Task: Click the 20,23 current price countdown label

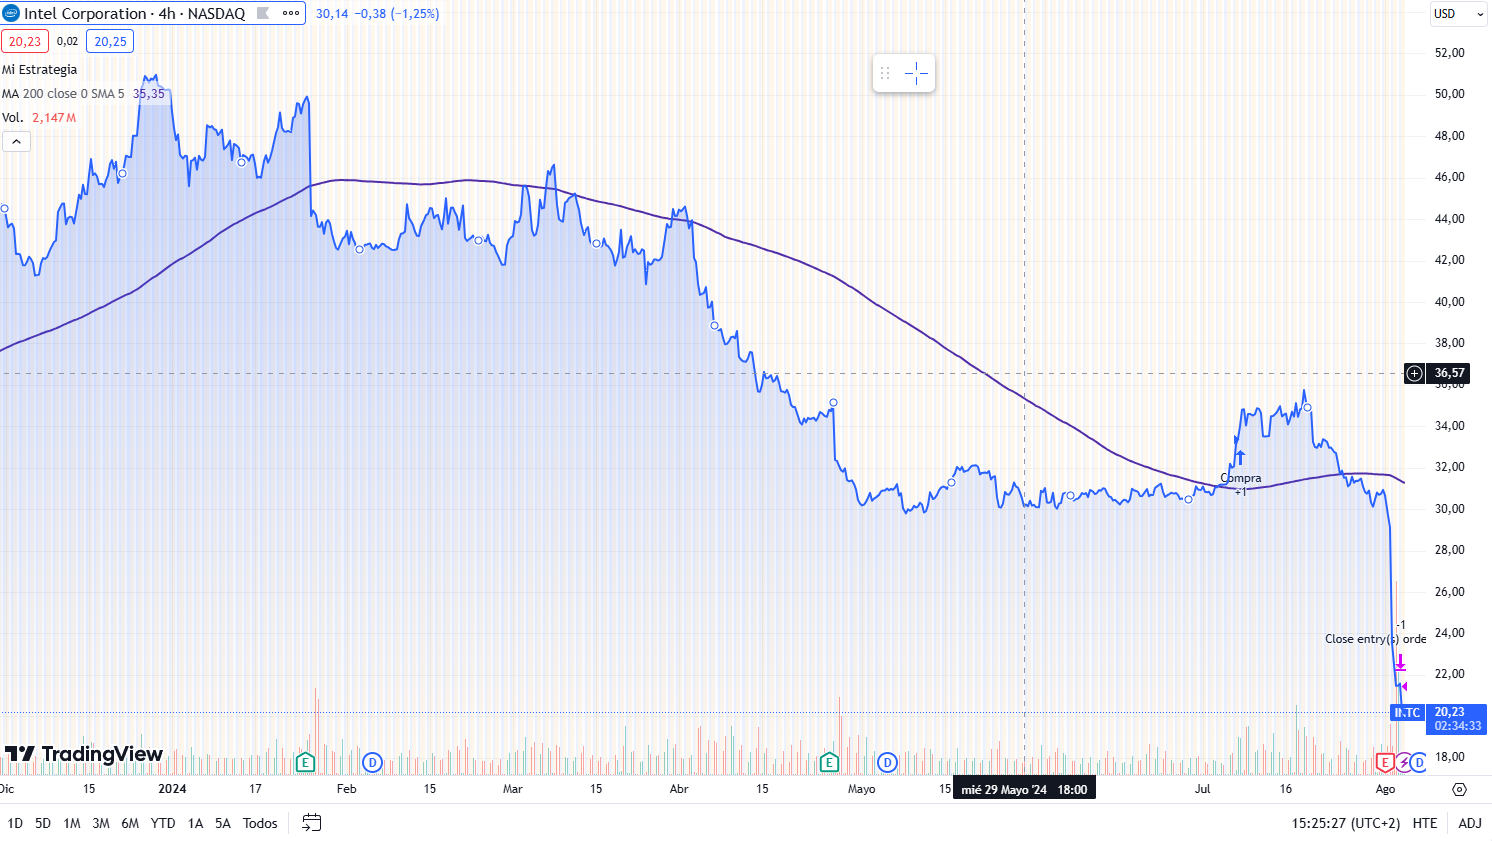Action: tap(1457, 719)
